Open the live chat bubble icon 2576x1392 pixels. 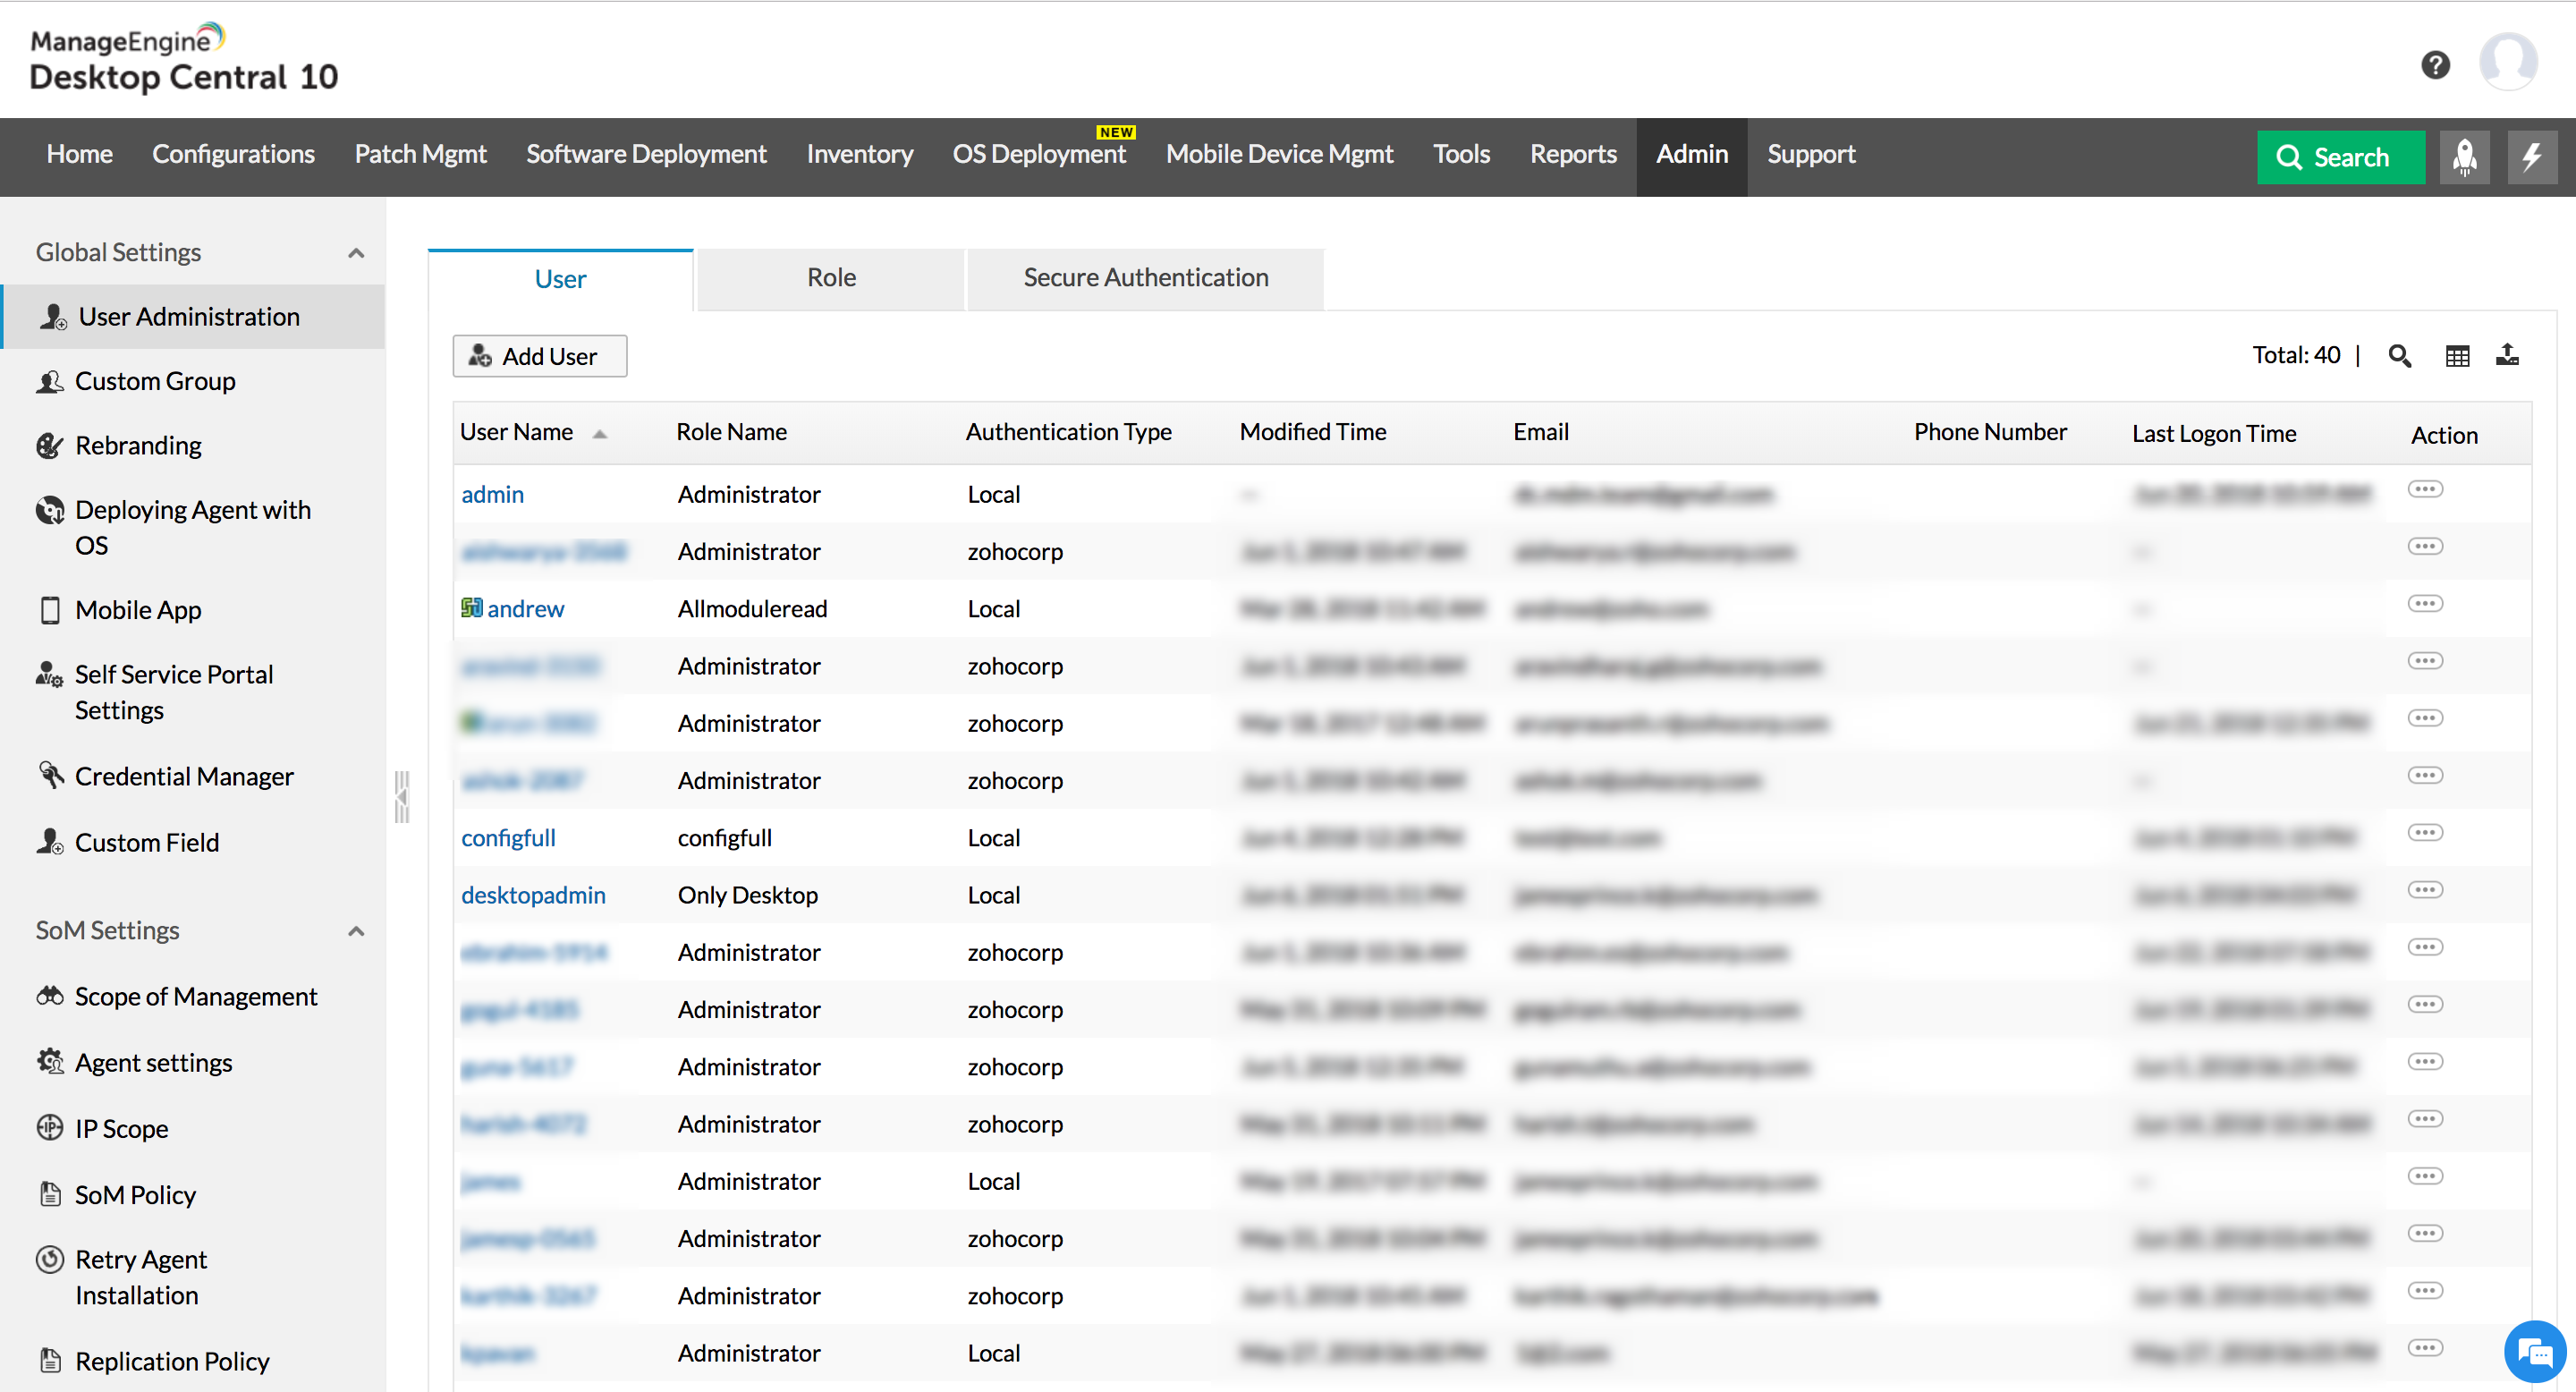point(2534,1352)
